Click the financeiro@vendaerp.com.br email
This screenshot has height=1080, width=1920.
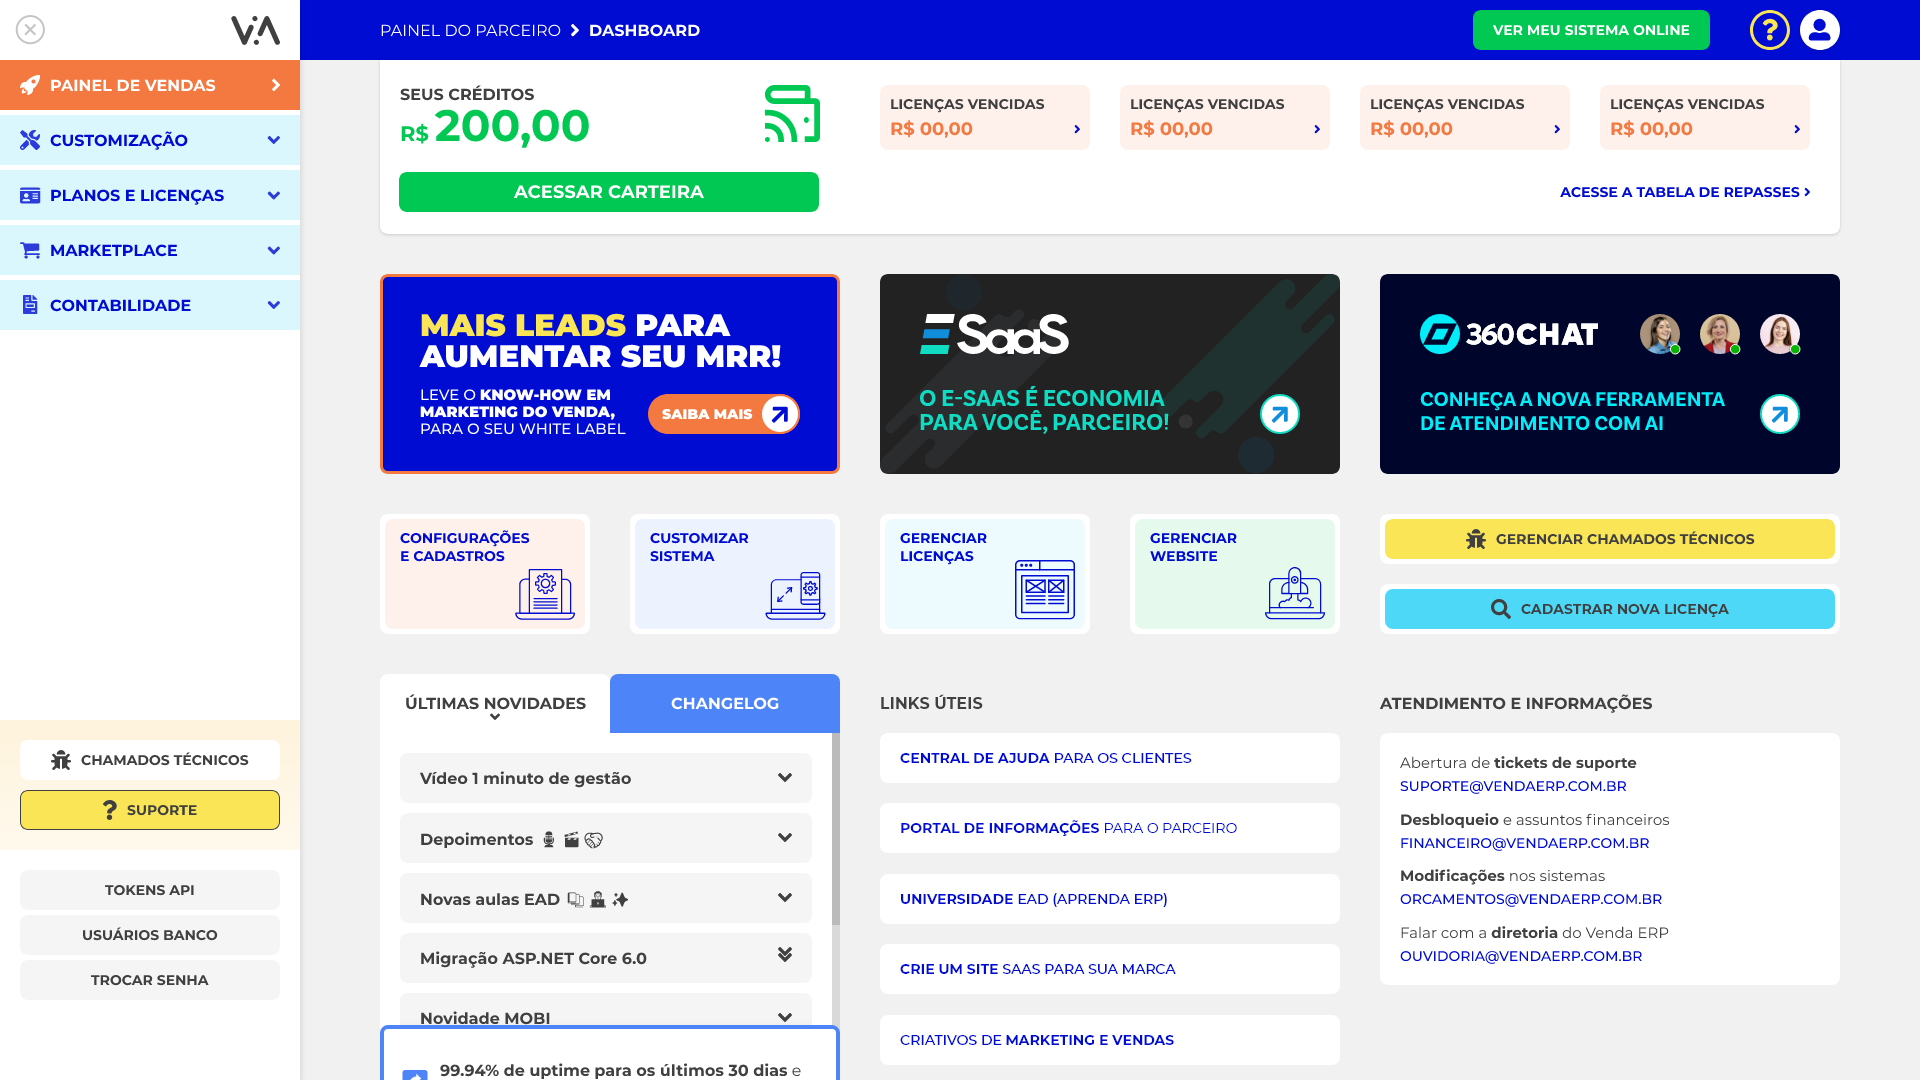click(1524, 843)
